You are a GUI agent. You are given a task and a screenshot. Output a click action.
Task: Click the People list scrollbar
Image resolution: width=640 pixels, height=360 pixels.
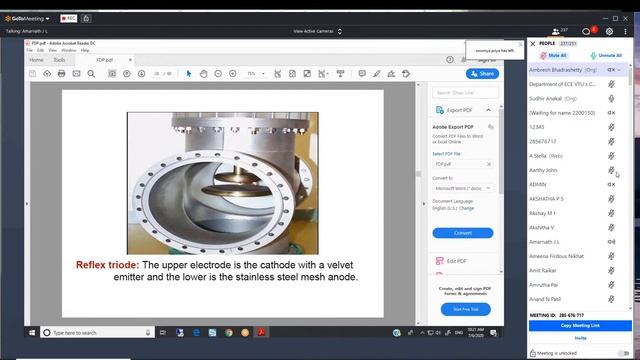(630, 76)
